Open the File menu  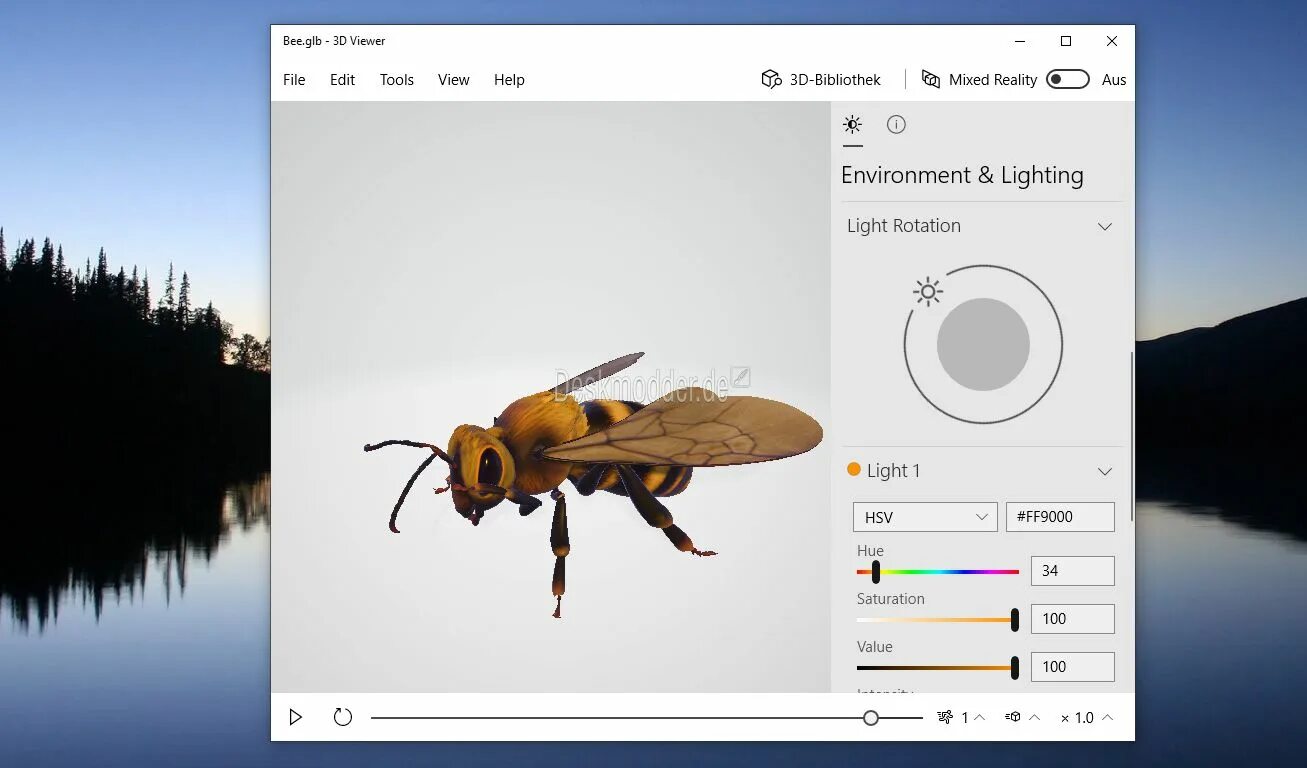pos(294,80)
